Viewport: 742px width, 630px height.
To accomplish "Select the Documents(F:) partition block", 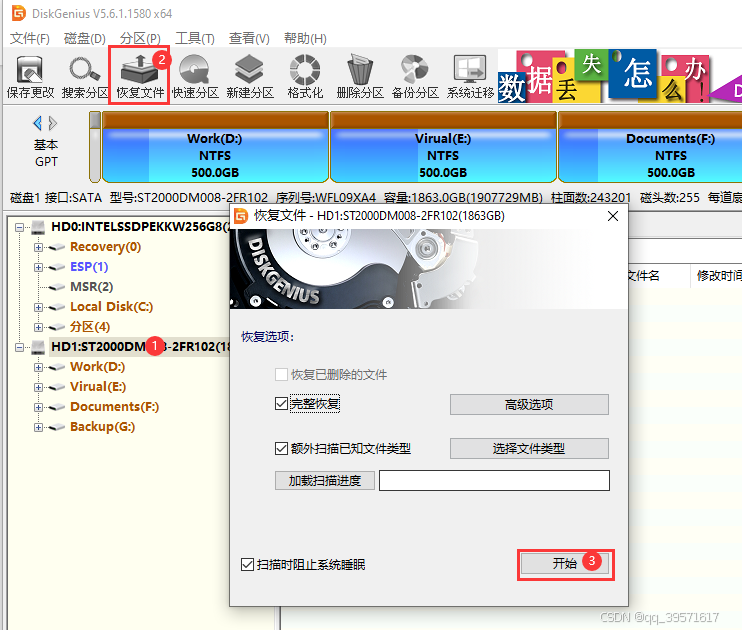I will coord(650,147).
